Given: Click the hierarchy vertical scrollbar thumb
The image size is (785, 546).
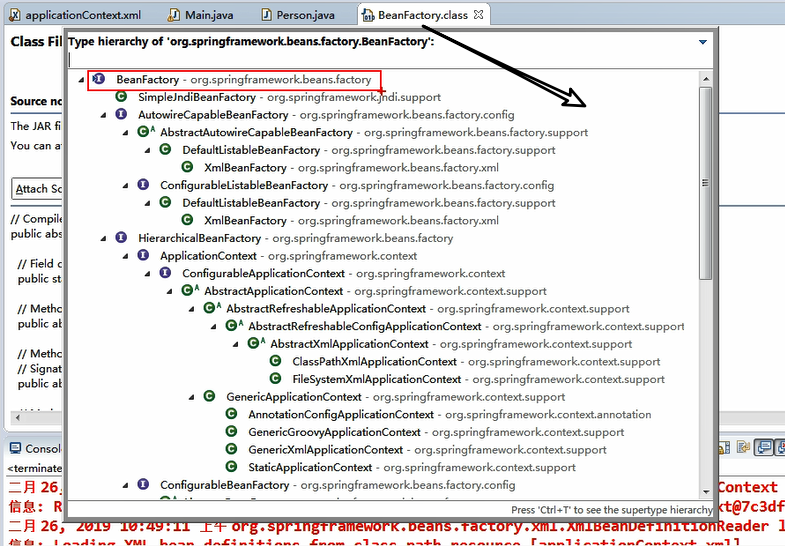Looking at the screenshot, I should (x=706, y=183).
